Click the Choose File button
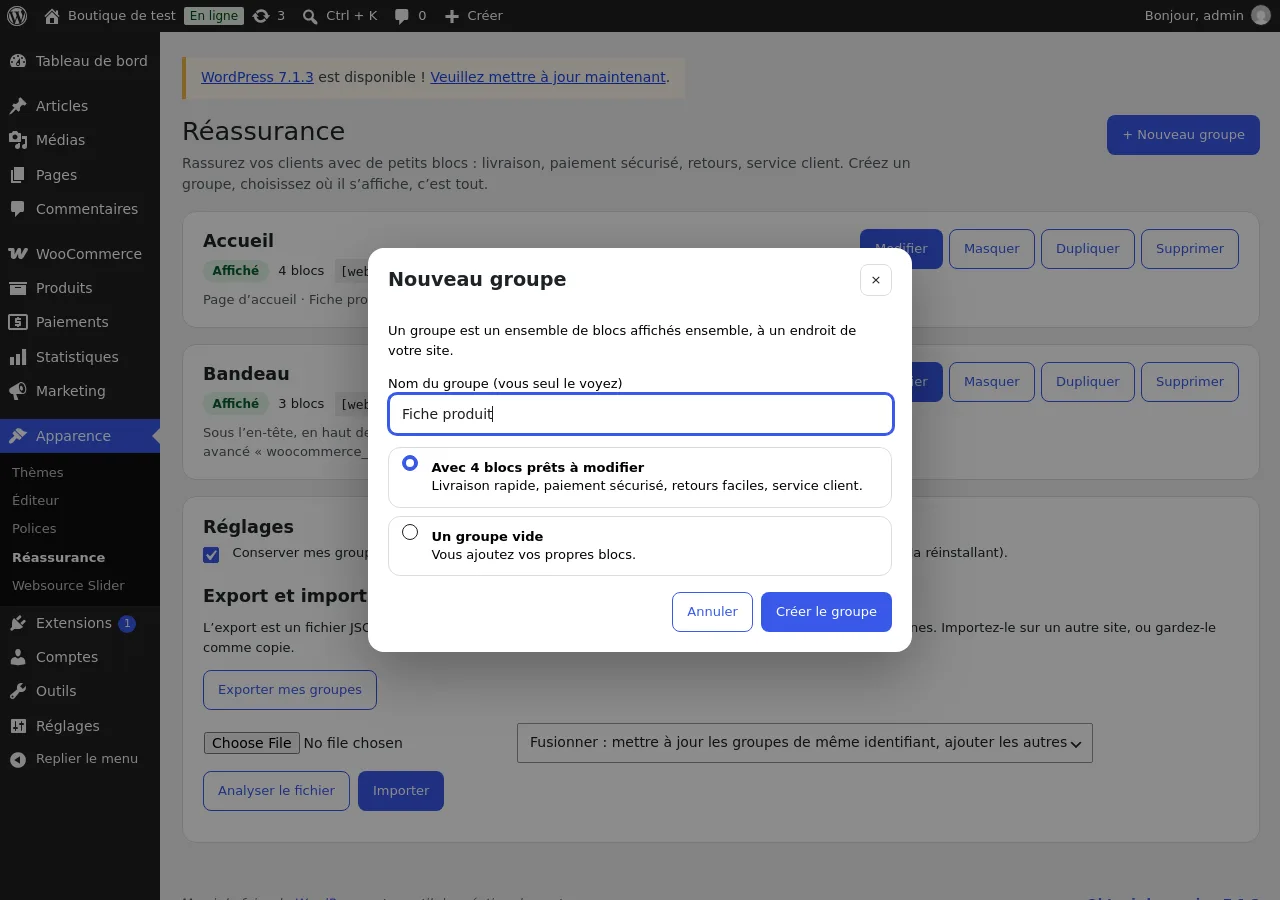 [252, 743]
